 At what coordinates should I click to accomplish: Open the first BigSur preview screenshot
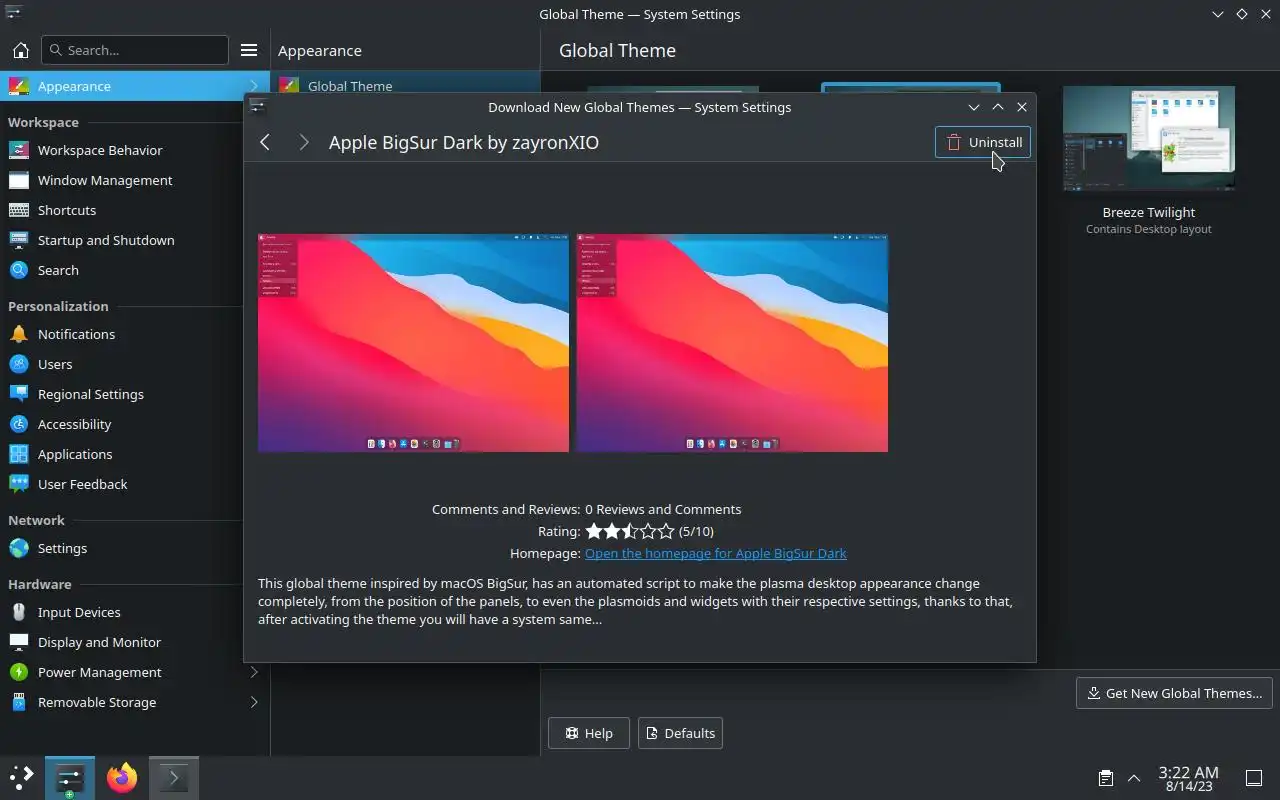click(x=413, y=343)
